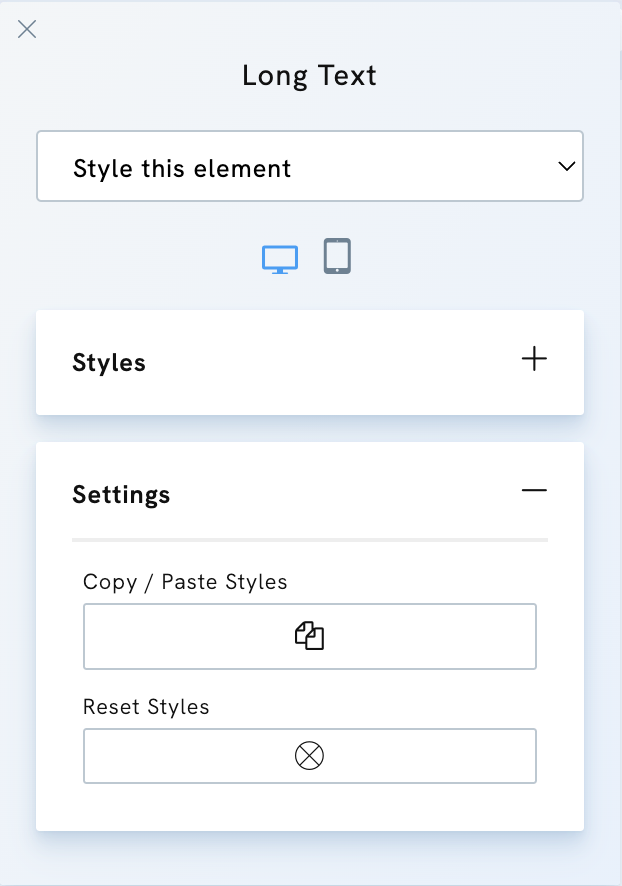Select the Settings panel header
The width and height of the screenshot is (622, 886).
[121, 494]
